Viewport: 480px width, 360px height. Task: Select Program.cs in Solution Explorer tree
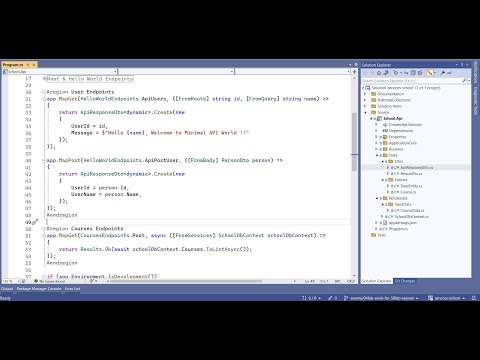pos(398,229)
